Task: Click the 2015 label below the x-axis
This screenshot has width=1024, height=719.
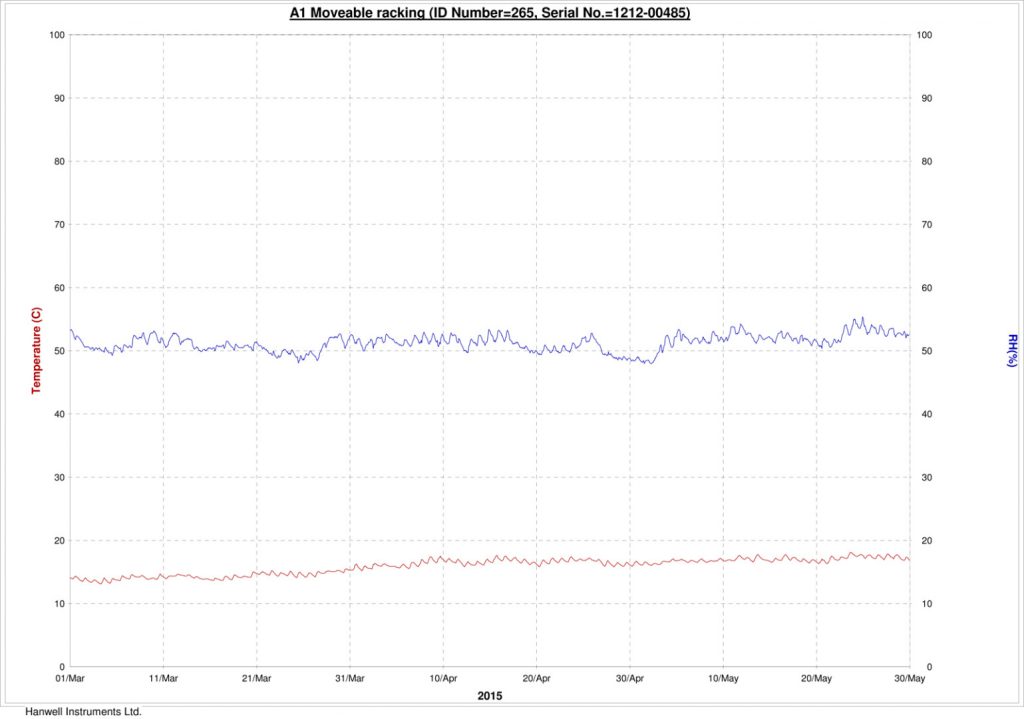Action: point(489,694)
